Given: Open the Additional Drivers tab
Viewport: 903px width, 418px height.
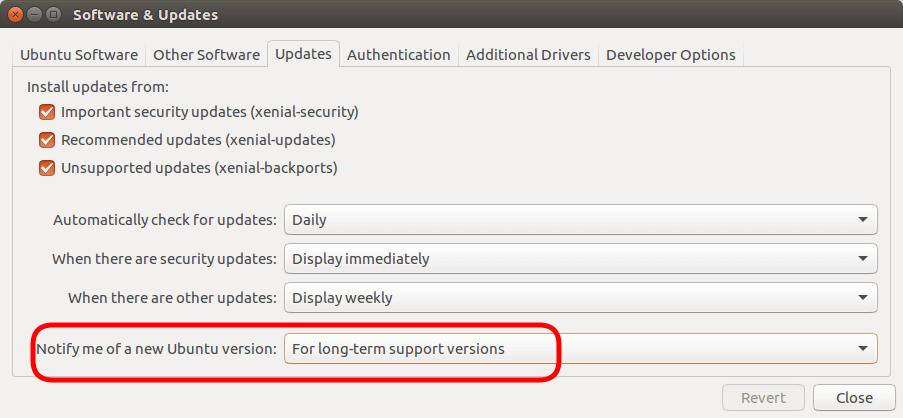Looking at the screenshot, I should [x=528, y=55].
